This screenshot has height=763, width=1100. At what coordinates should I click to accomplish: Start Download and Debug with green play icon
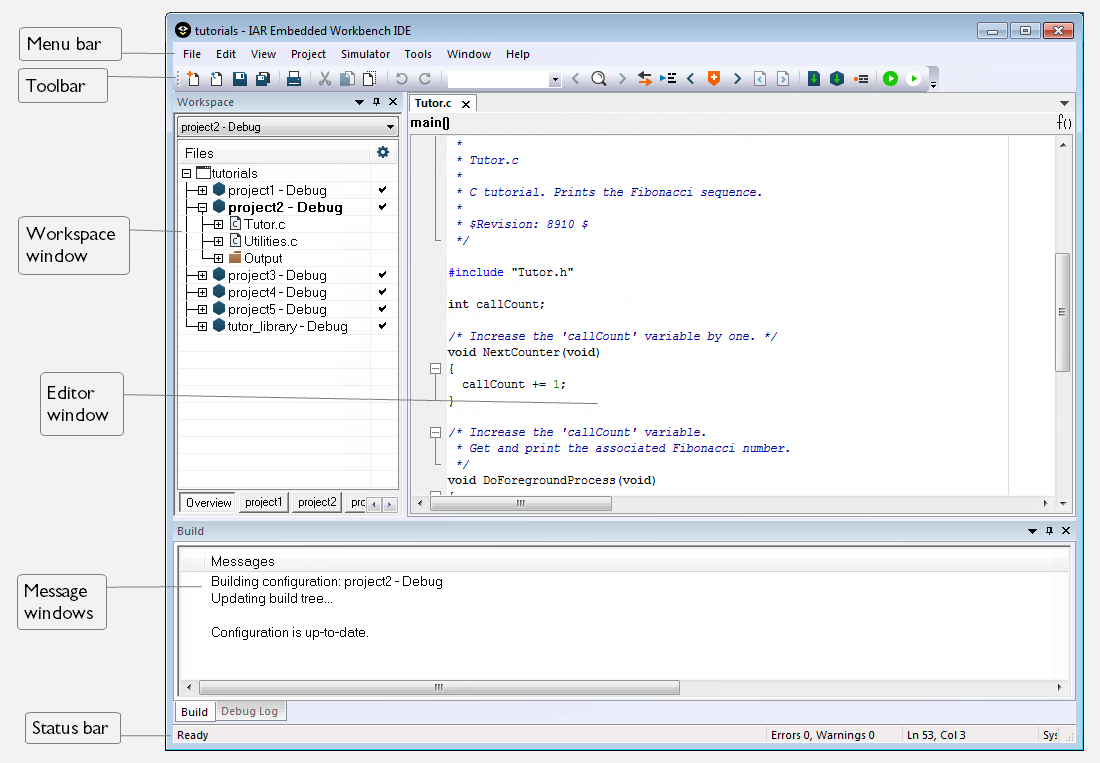(x=890, y=79)
